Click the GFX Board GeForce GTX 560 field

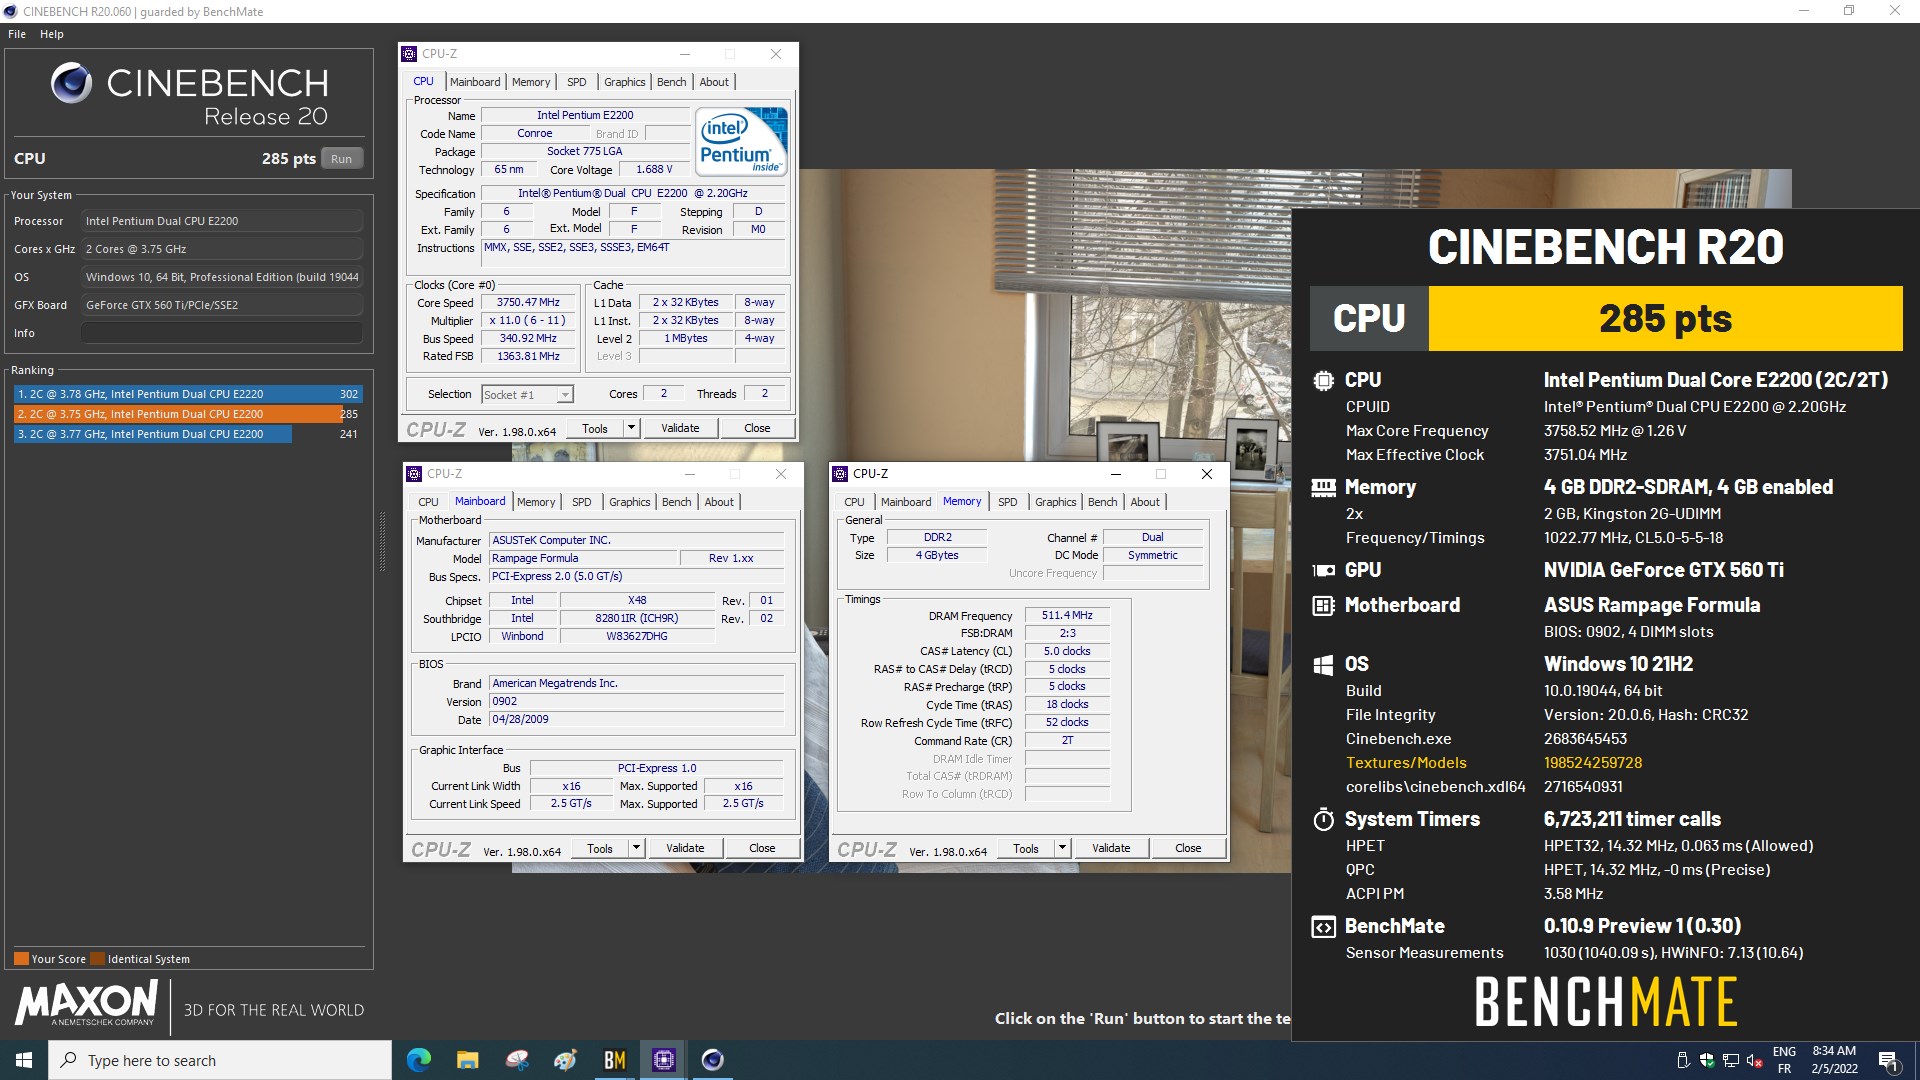(x=222, y=305)
